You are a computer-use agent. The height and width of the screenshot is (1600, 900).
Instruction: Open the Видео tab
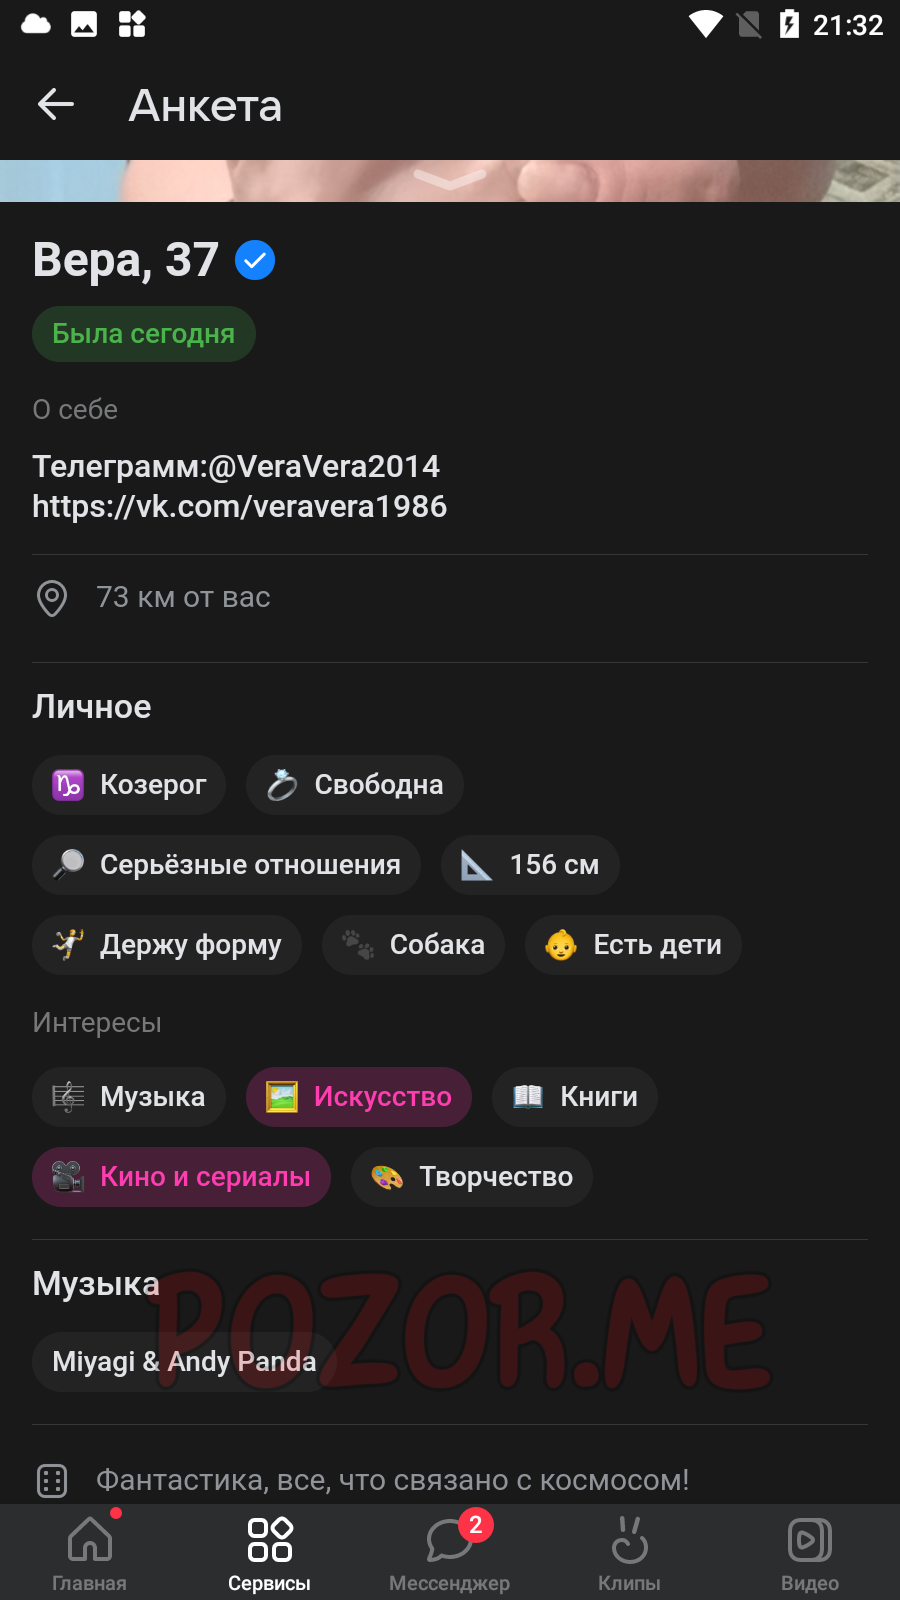(x=810, y=1551)
